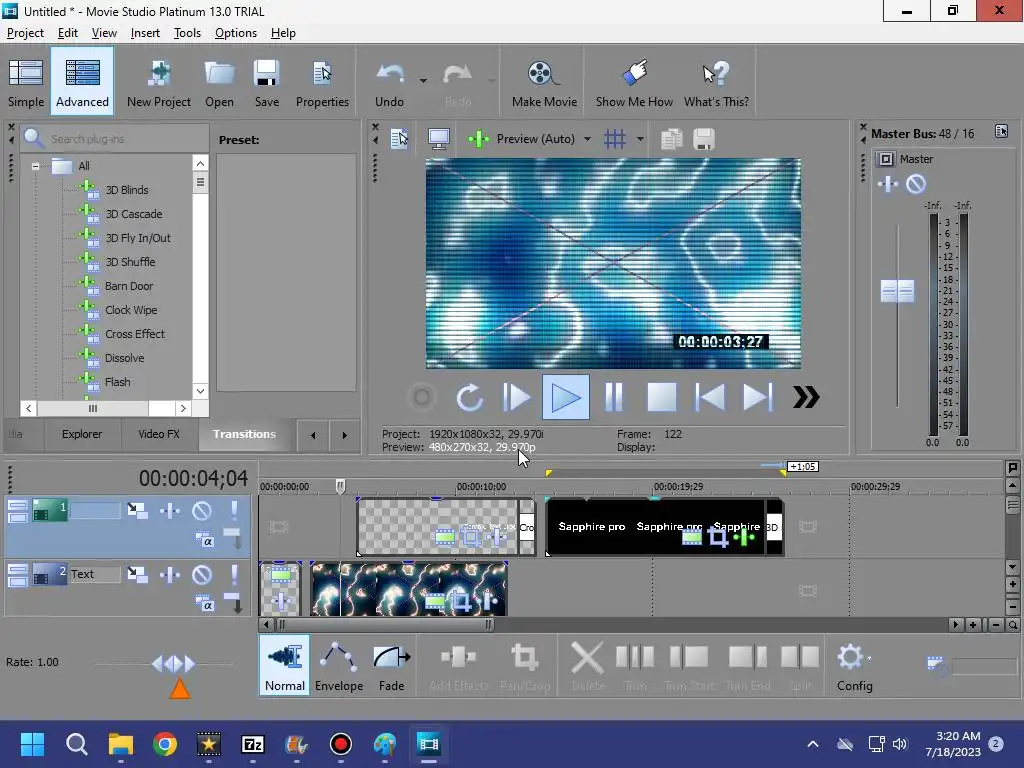Open Master FX on Master Bus

click(888, 184)
